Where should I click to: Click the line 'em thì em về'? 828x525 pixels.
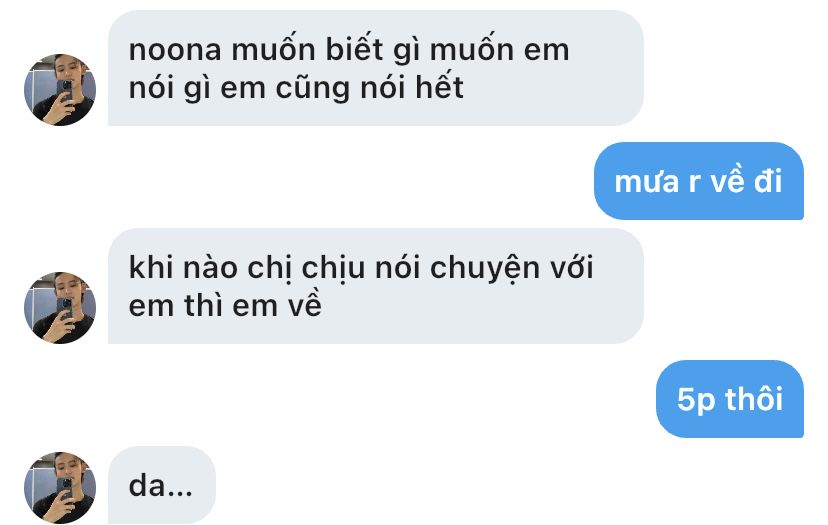225,306
